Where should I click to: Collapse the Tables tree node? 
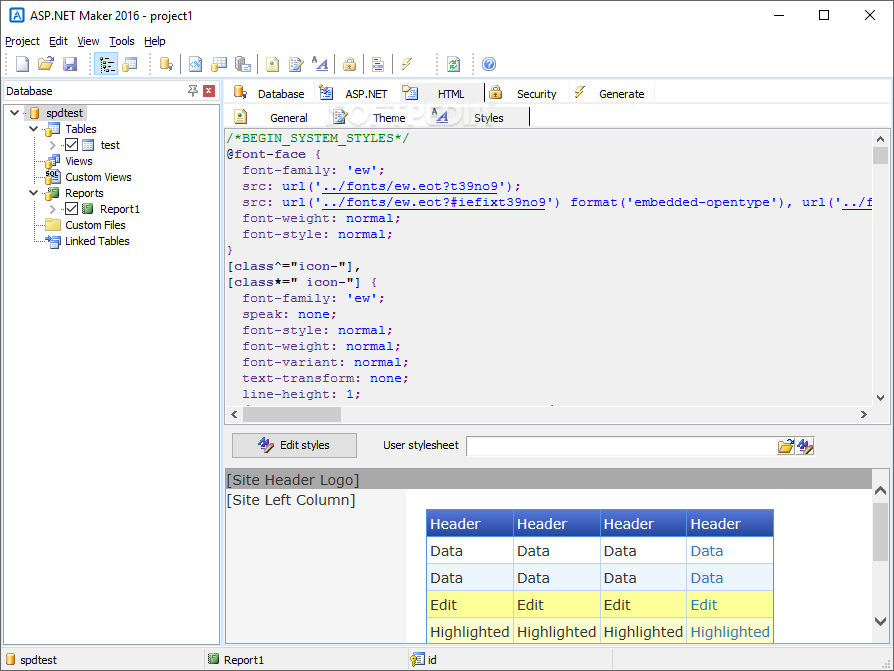pyautogui.click(x=34, y=129)
